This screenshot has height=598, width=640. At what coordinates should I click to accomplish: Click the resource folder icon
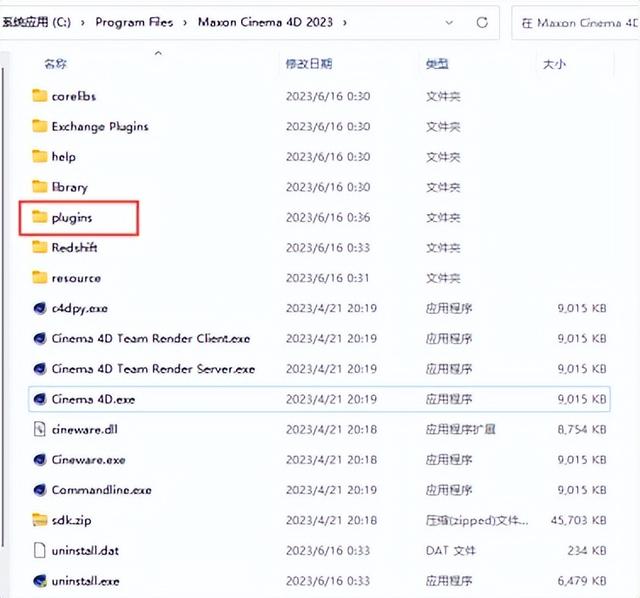[x=40, y=277]
